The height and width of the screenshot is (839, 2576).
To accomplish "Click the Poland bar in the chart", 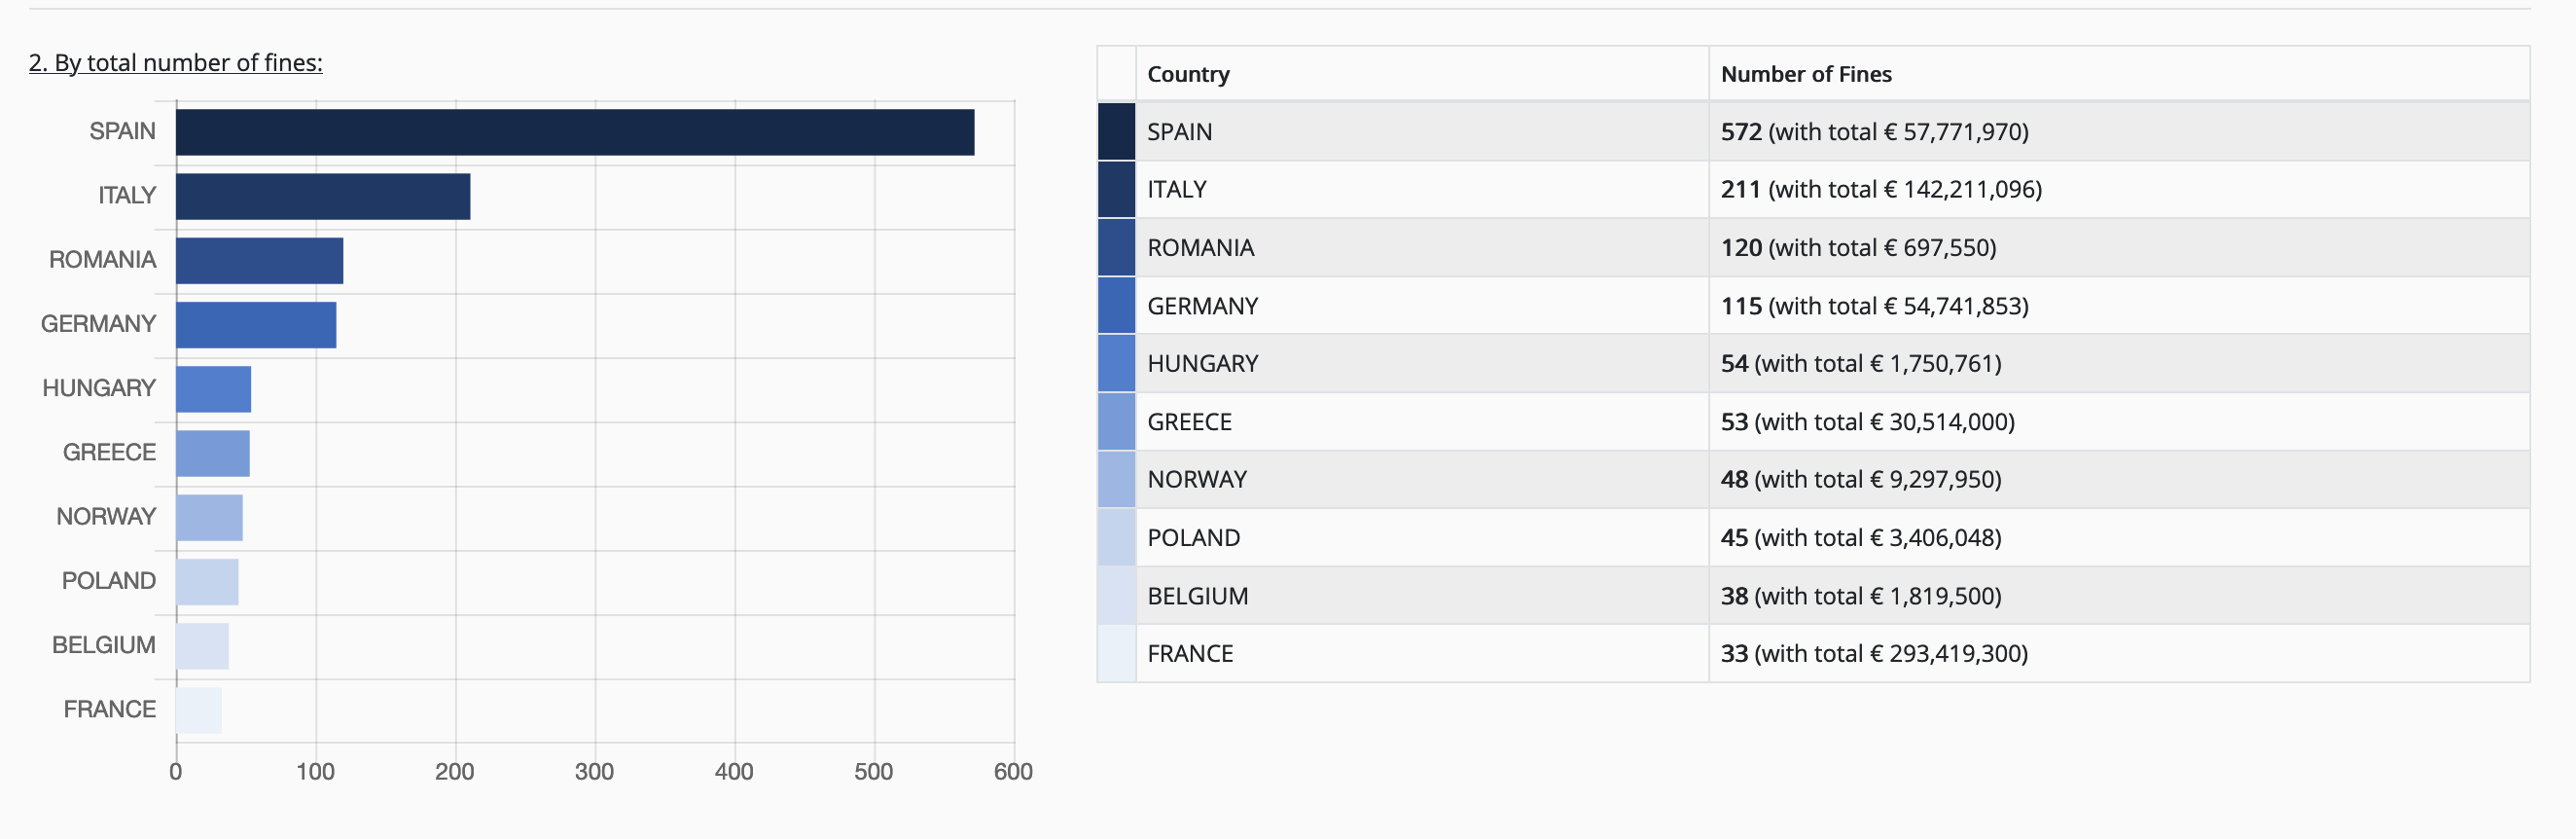I will [207, 582].
